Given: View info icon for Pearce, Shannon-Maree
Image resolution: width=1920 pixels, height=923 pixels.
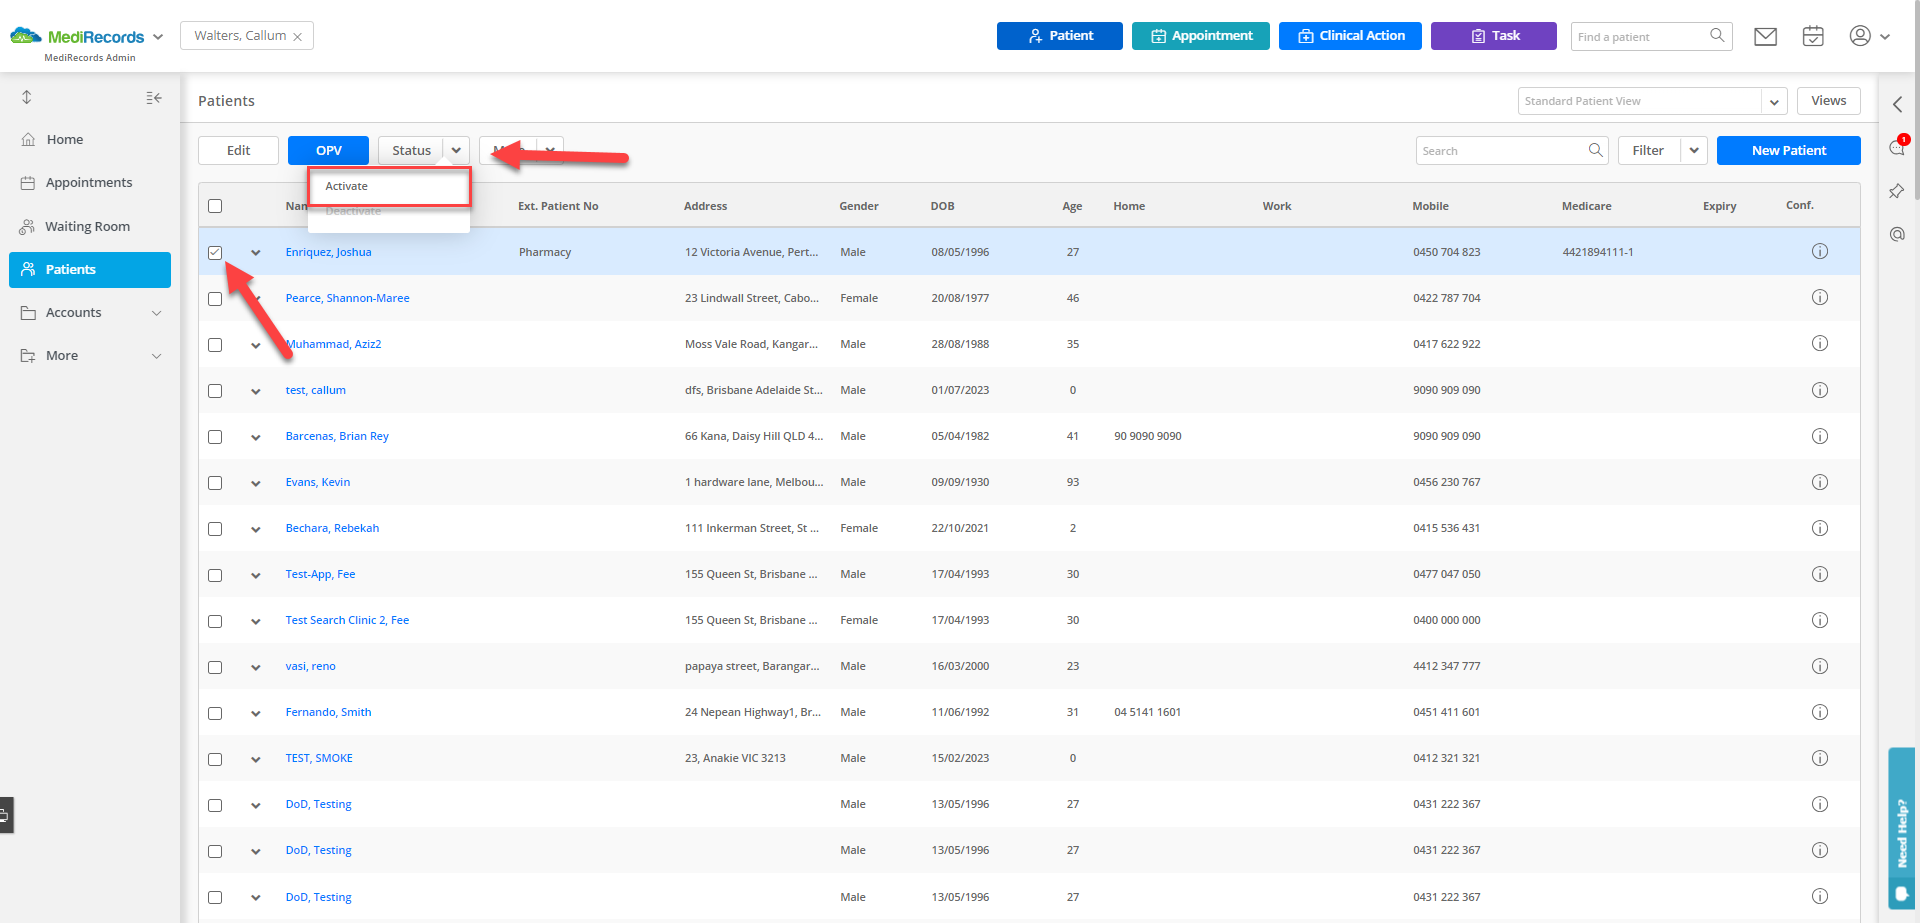Looking at the screenshot, I should [1820, 297].
